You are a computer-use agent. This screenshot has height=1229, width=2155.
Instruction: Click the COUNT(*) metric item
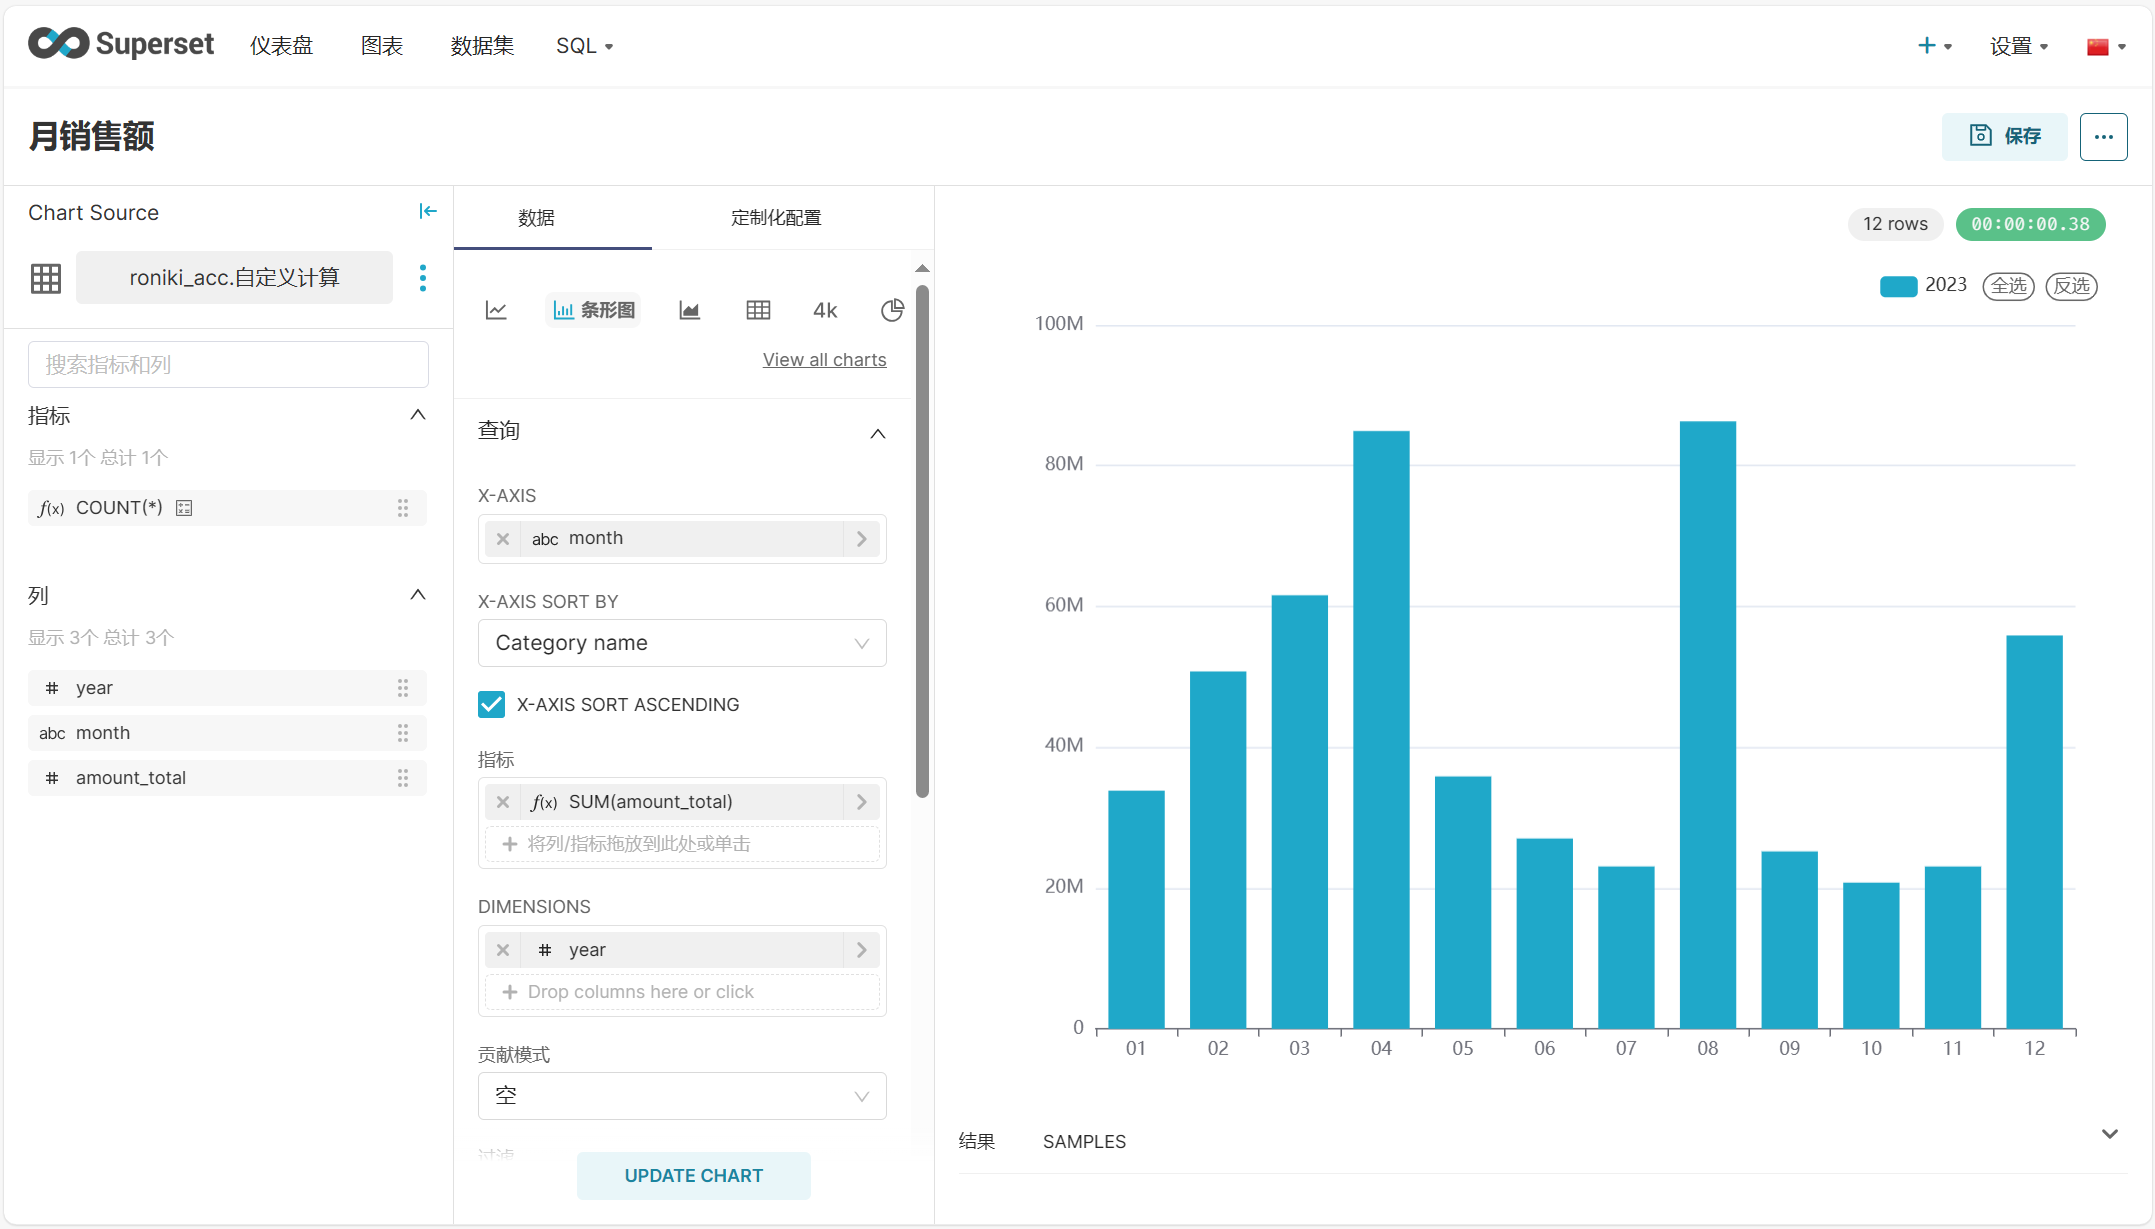pyautogui.click(x=228, y=508)
